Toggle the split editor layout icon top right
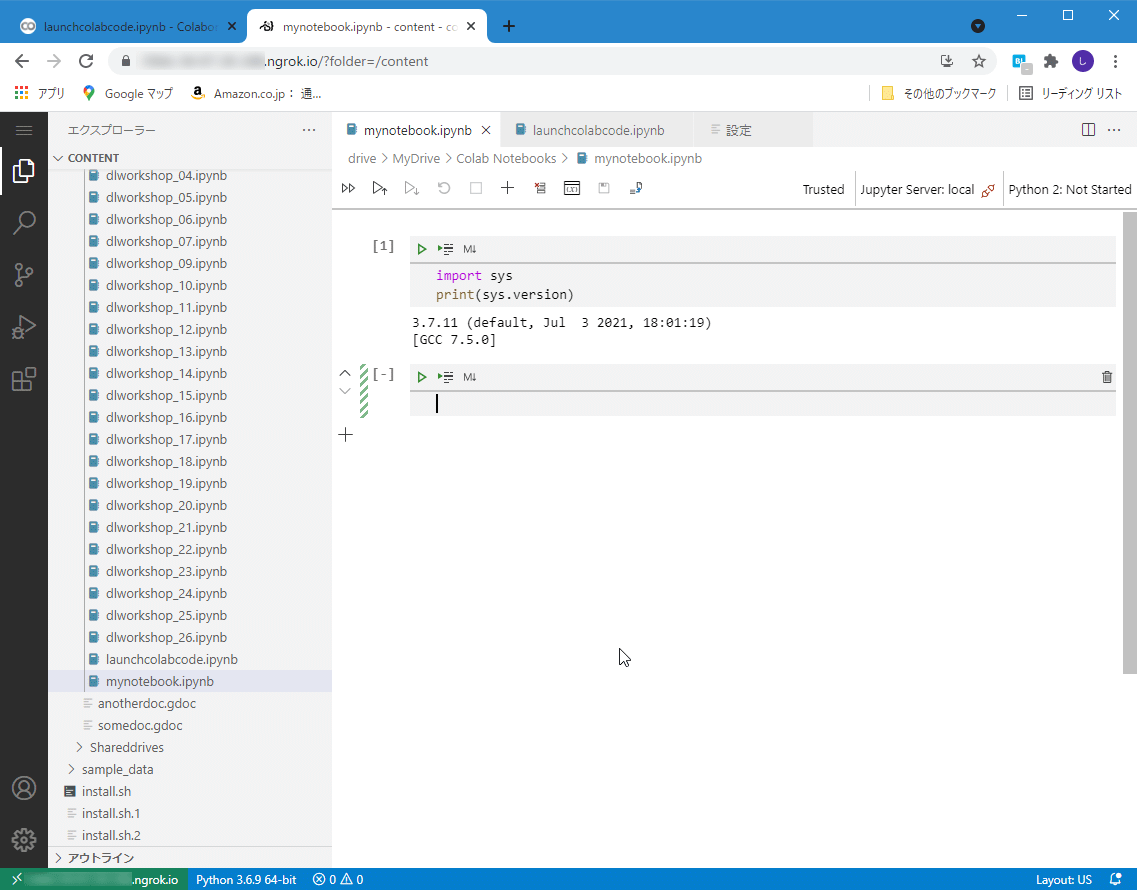 1087,129
